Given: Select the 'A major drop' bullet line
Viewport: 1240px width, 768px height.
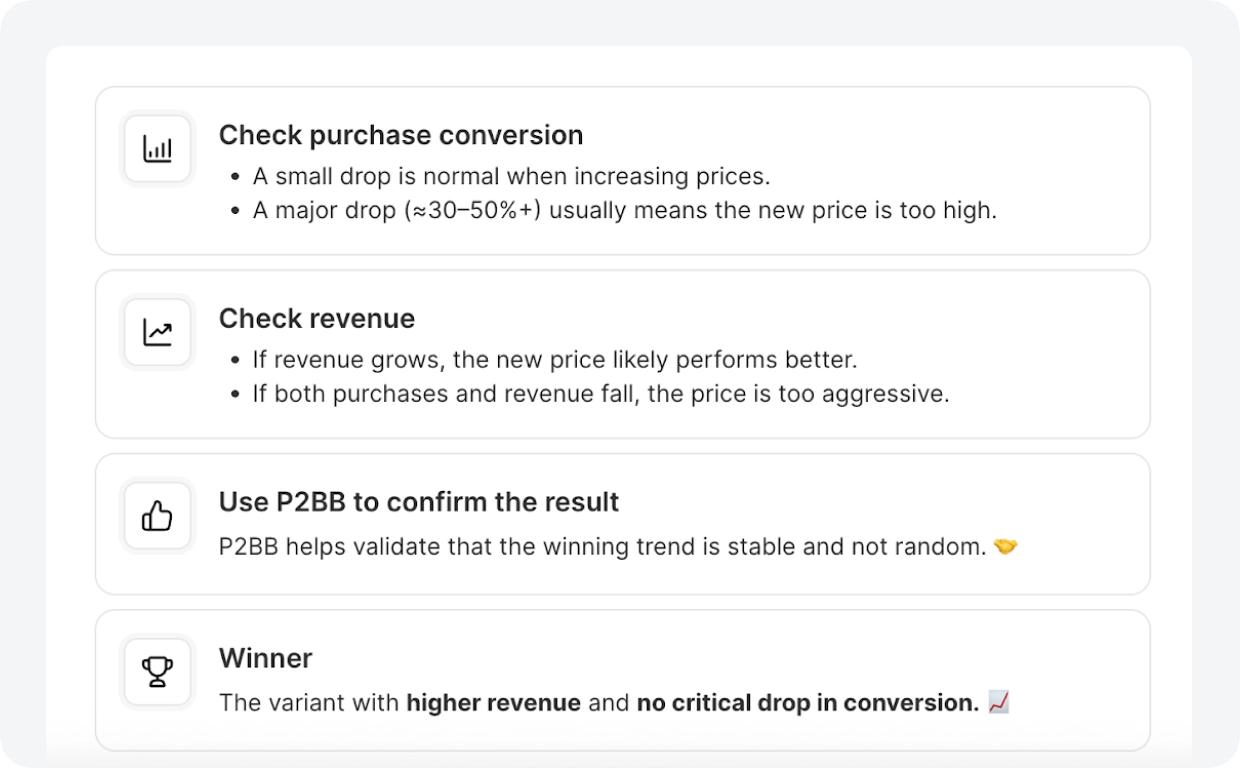Looking at the screenshot, I should coord(624,211).
